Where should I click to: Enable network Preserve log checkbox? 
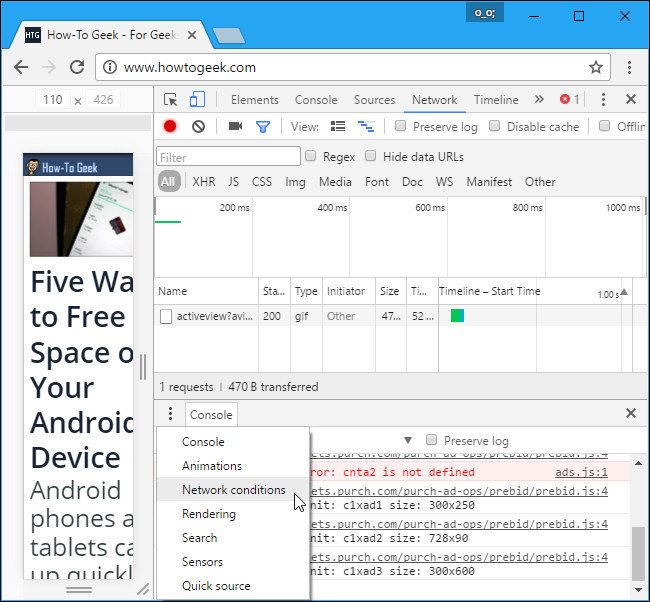click(x=400, y=126)
